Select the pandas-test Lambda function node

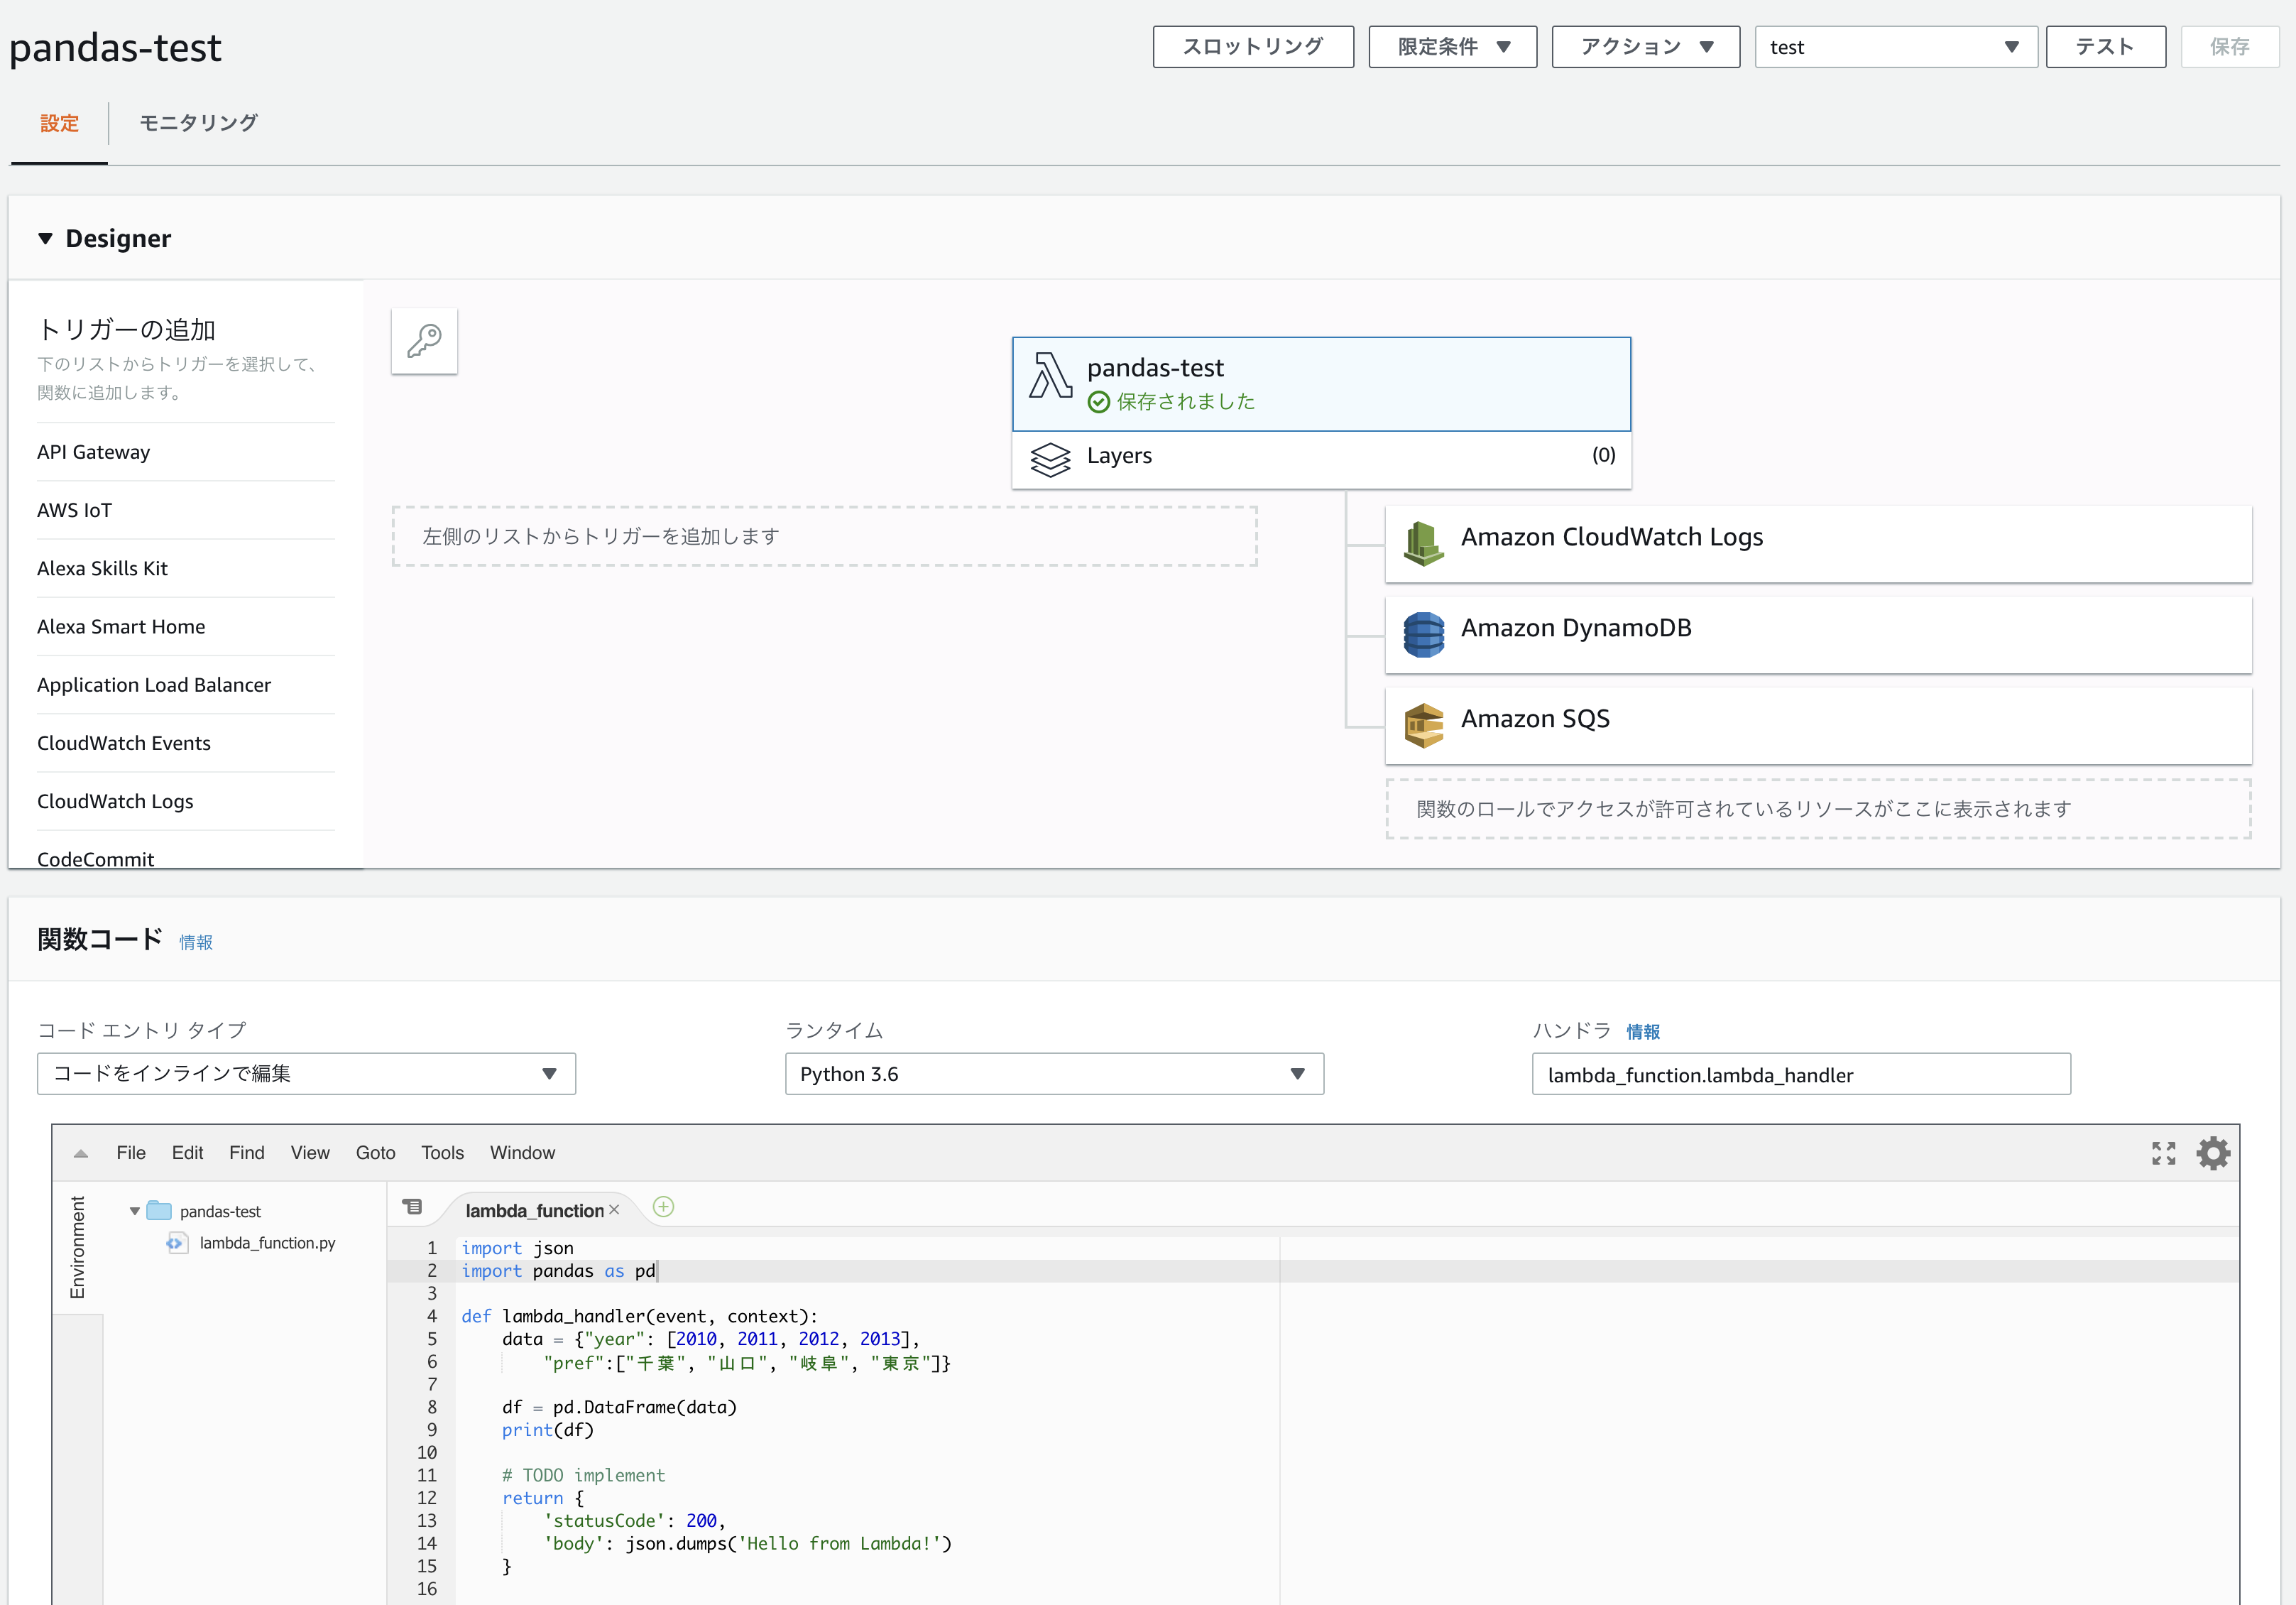point(1320,383)
